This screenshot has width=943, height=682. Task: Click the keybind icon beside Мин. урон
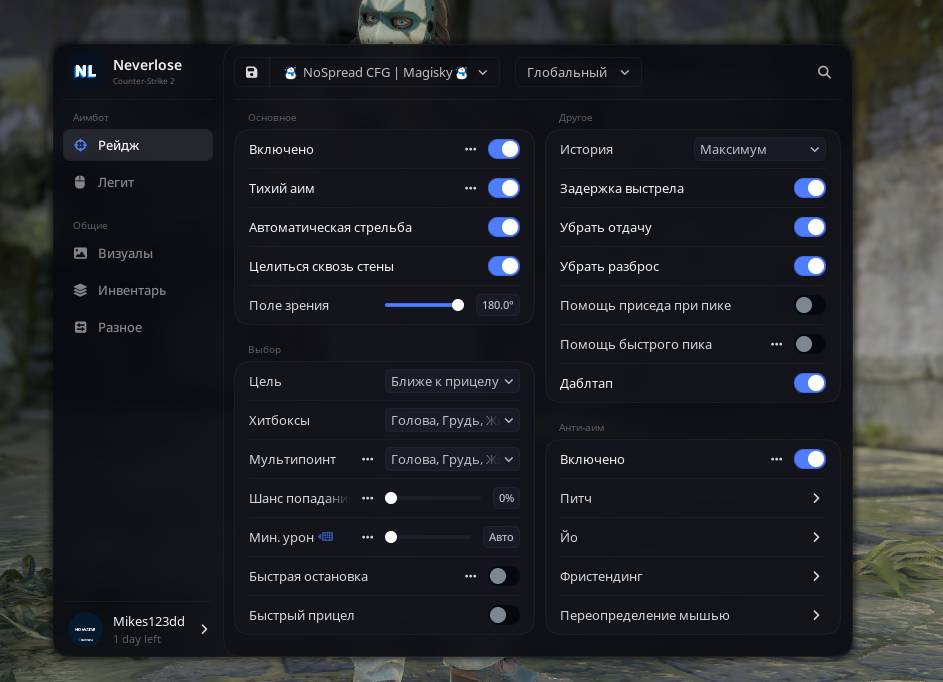pos(326,537)
